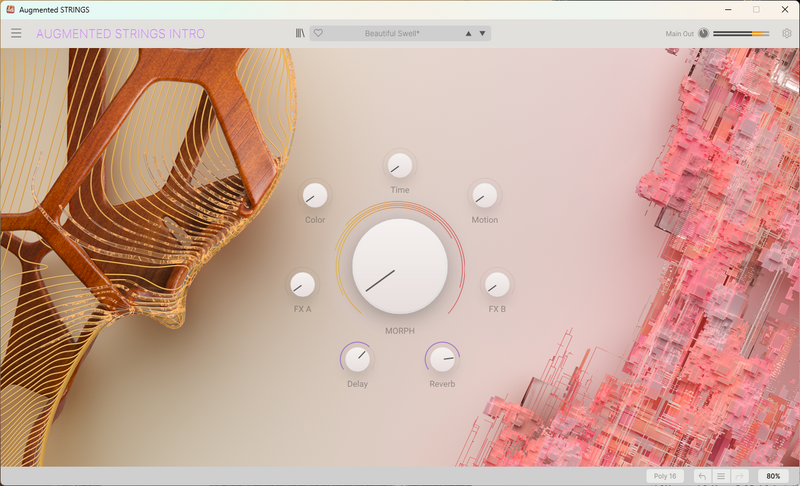The image size is (800, 486).
Task: Open the preset library browser icon
Action: (x=300, y=33)
